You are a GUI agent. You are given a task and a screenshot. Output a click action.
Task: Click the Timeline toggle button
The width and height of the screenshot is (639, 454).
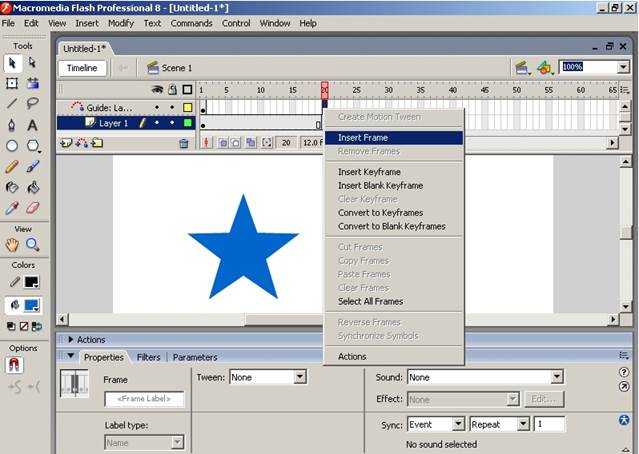[82, 68]
